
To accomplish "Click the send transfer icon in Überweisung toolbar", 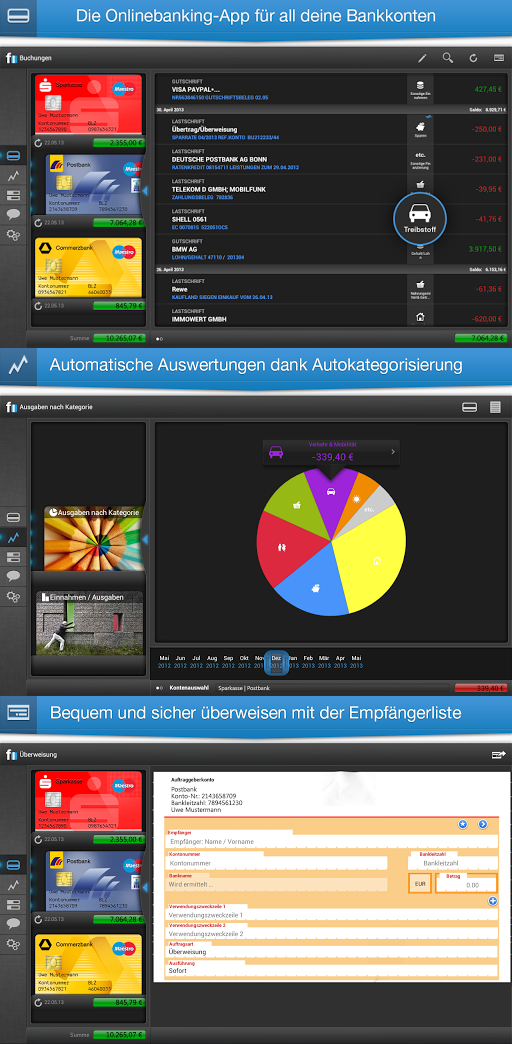I will [498, 754].
